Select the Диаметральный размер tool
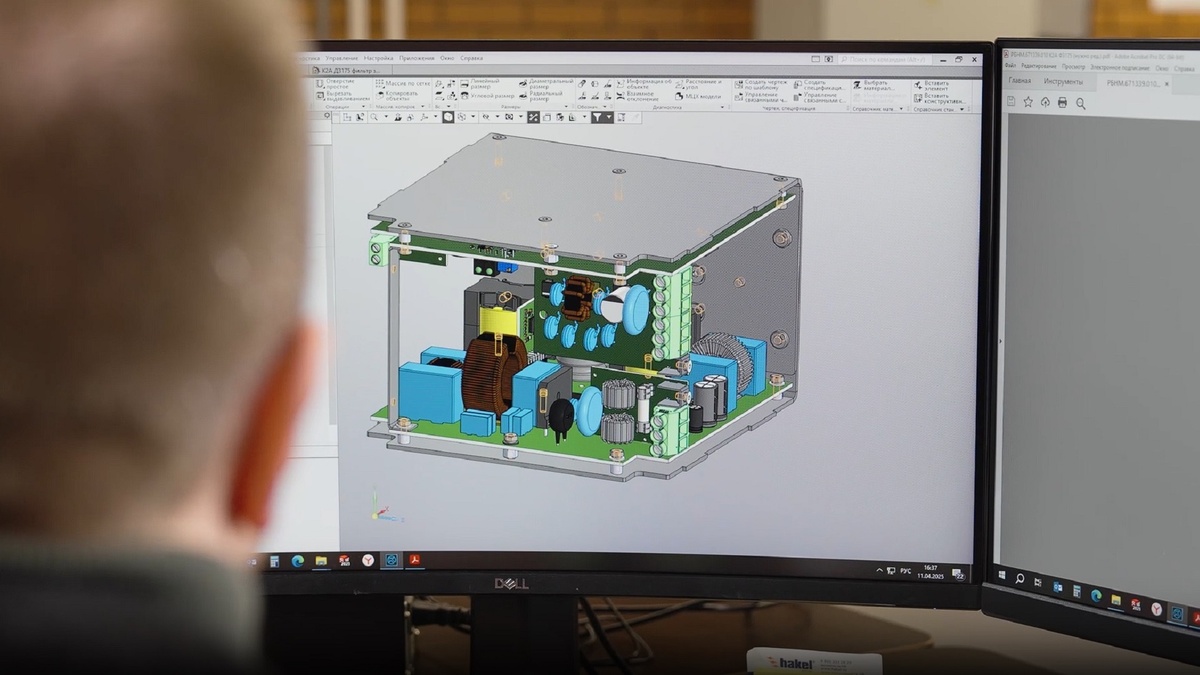Screen dimensions: 1200x675 tap(546, 84)
